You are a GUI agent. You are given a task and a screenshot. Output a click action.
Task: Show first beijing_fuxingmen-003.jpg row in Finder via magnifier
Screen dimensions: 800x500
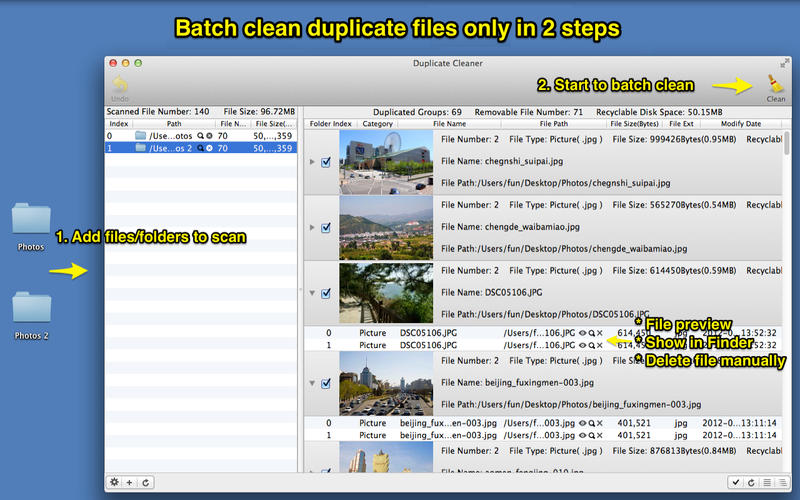[x=591, y=423]
